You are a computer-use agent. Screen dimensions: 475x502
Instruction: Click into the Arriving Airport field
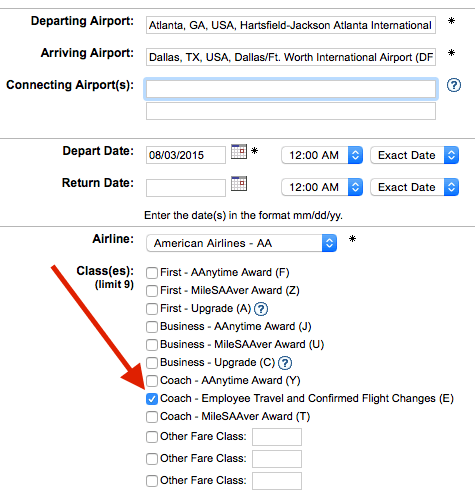click(x=291, y=57)
